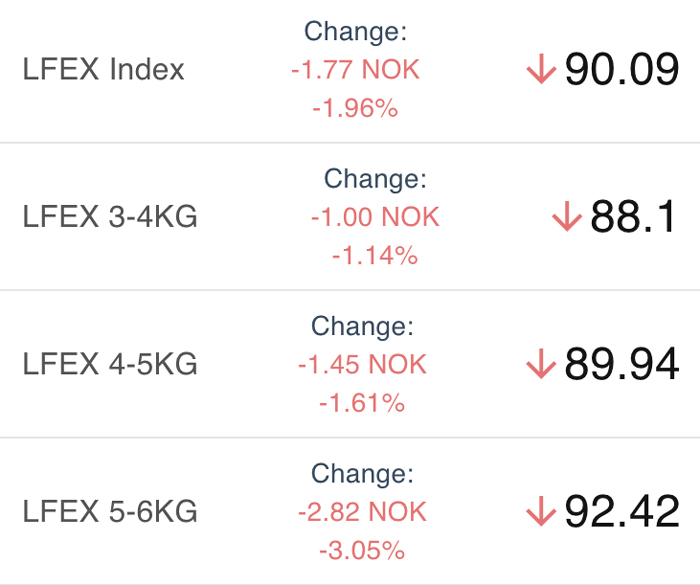Click the 88.1 price value
Screen dimensions: 700x585
(633, 217)
